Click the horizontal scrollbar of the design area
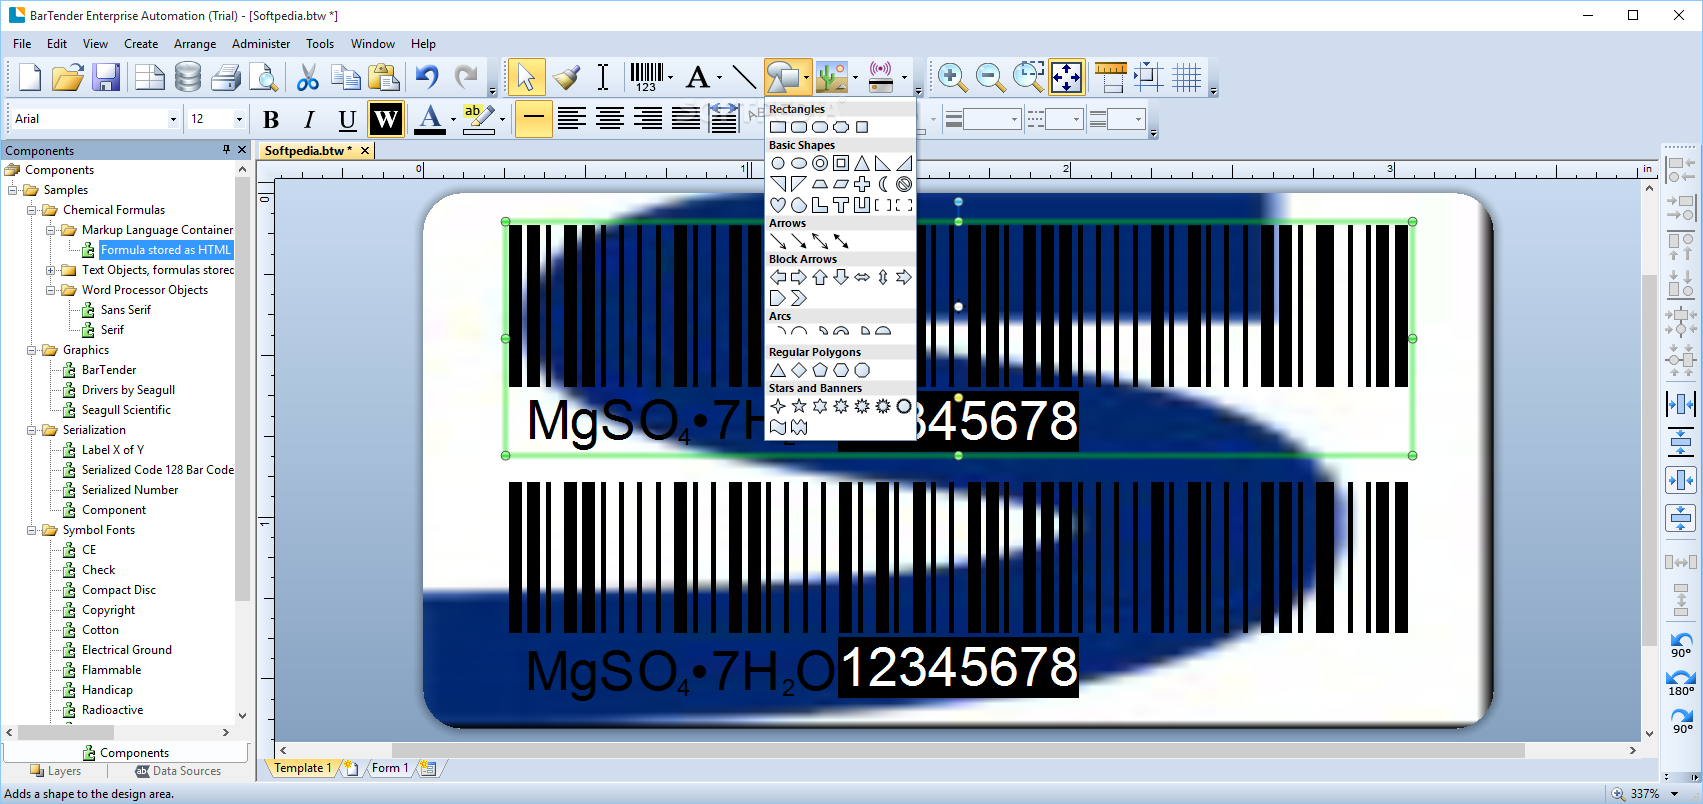This screenshot has width=1703, height=804. pyautogui.click(x=958, y=750)
